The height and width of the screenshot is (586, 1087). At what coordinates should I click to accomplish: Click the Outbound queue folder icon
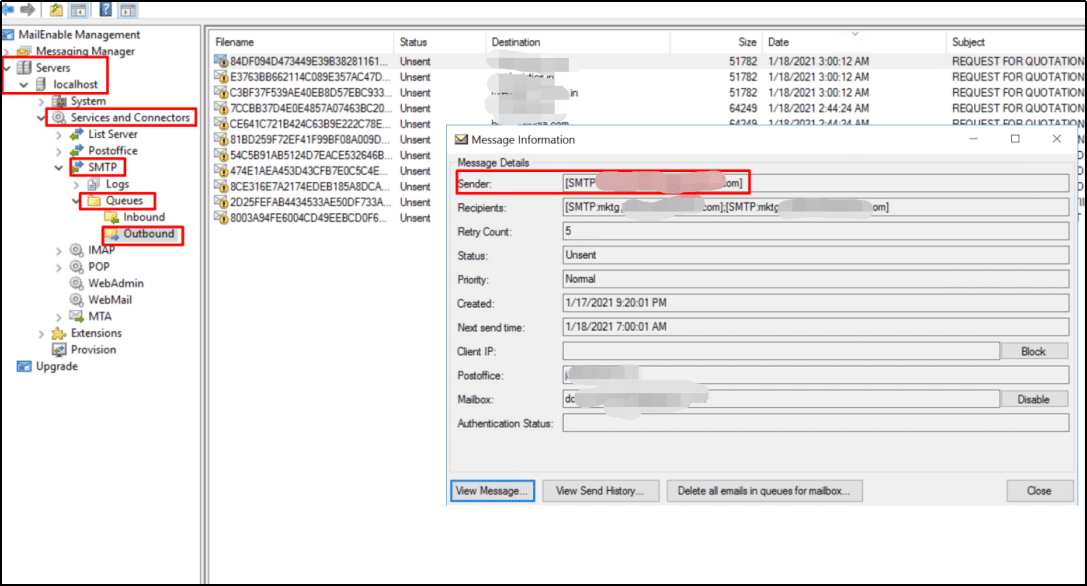[x=112, y=234]
